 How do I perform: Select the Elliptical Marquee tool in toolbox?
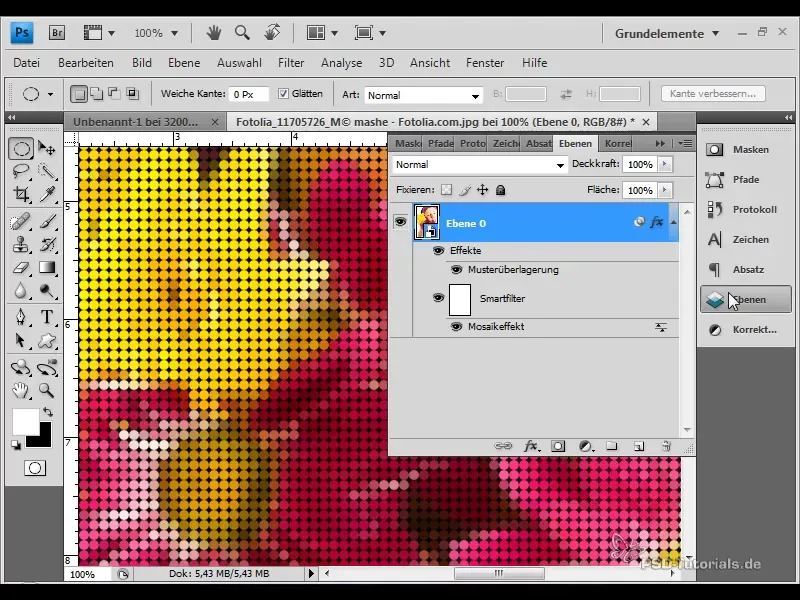[21, 149]
